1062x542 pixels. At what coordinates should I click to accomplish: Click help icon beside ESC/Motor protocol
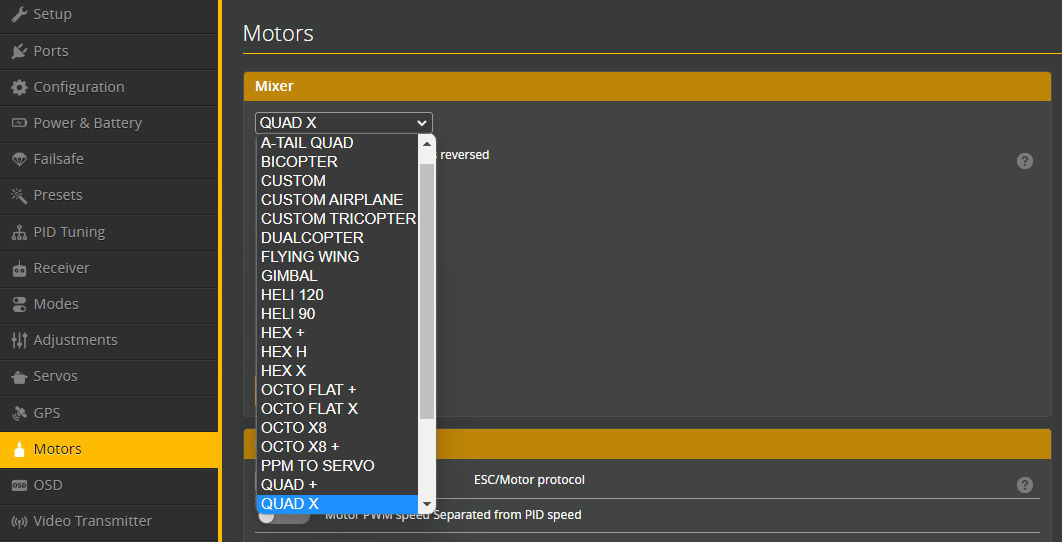[1024, 485]
